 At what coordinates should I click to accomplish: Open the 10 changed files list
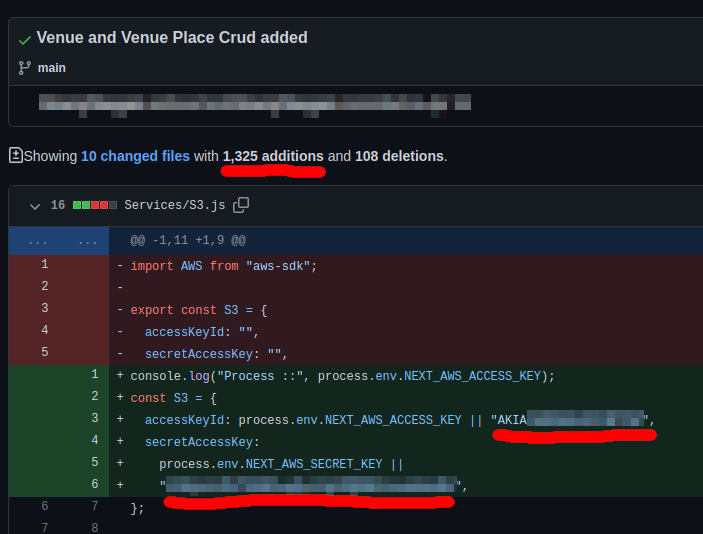(x=135, y=156)
